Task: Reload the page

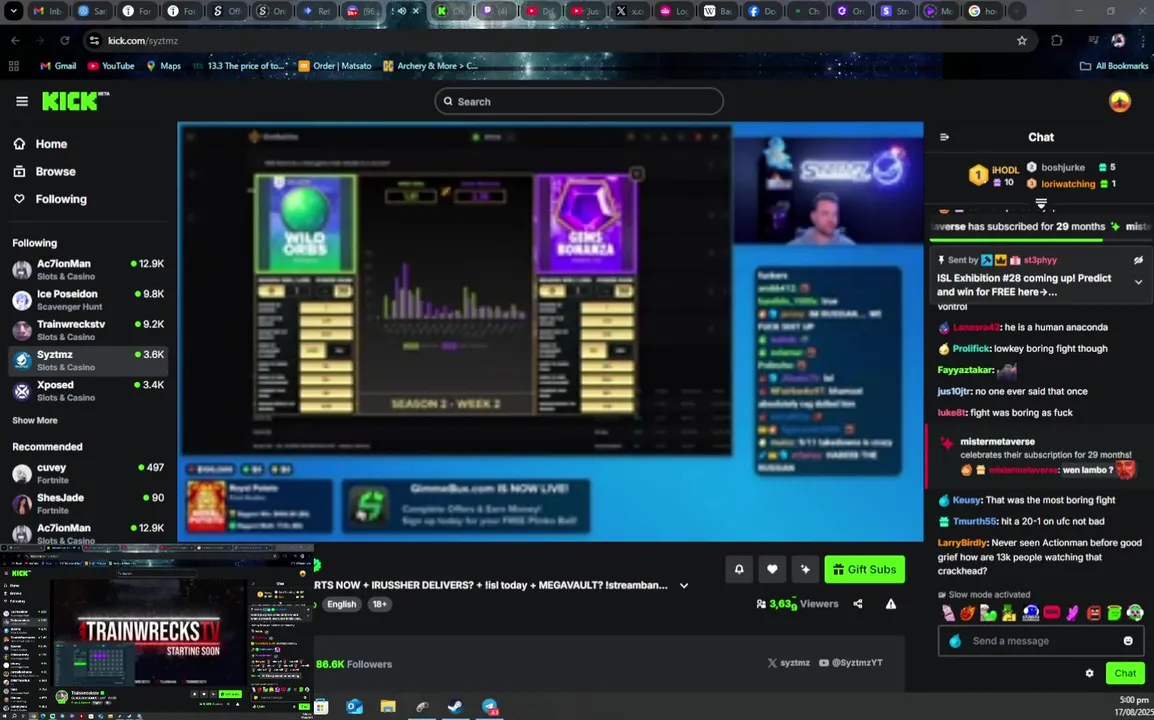Action: tap(65, 40)
